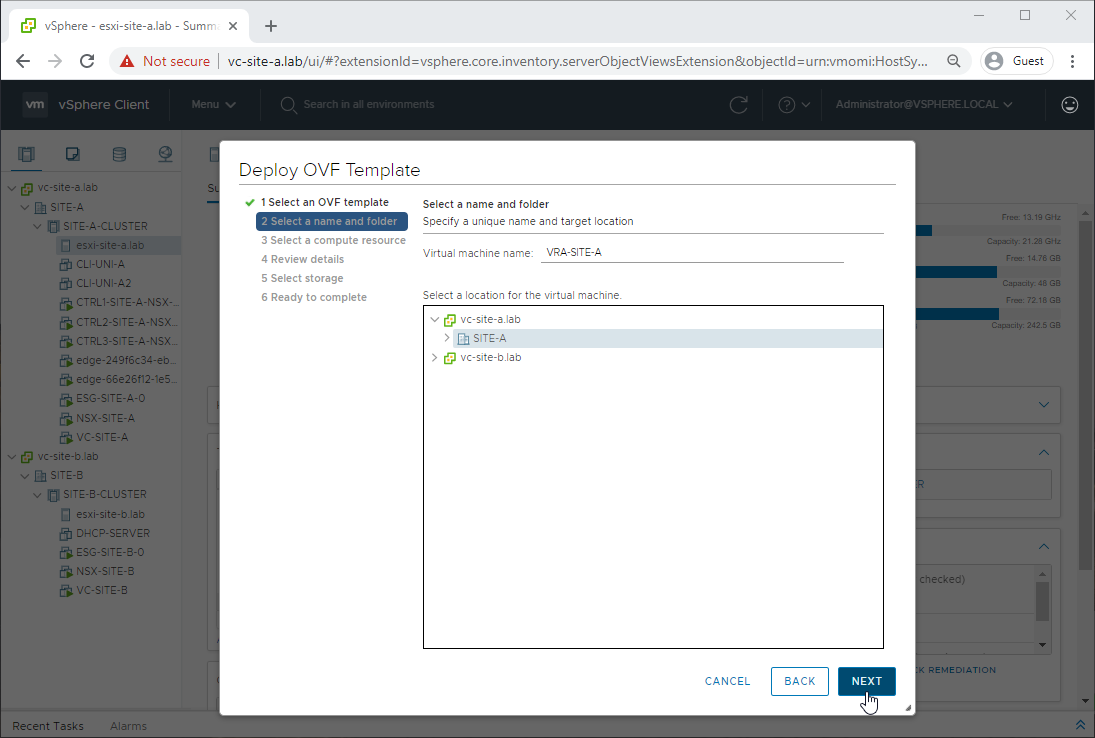
Task: Open the browser zoom magnifier icon
Action: point(953,61)
